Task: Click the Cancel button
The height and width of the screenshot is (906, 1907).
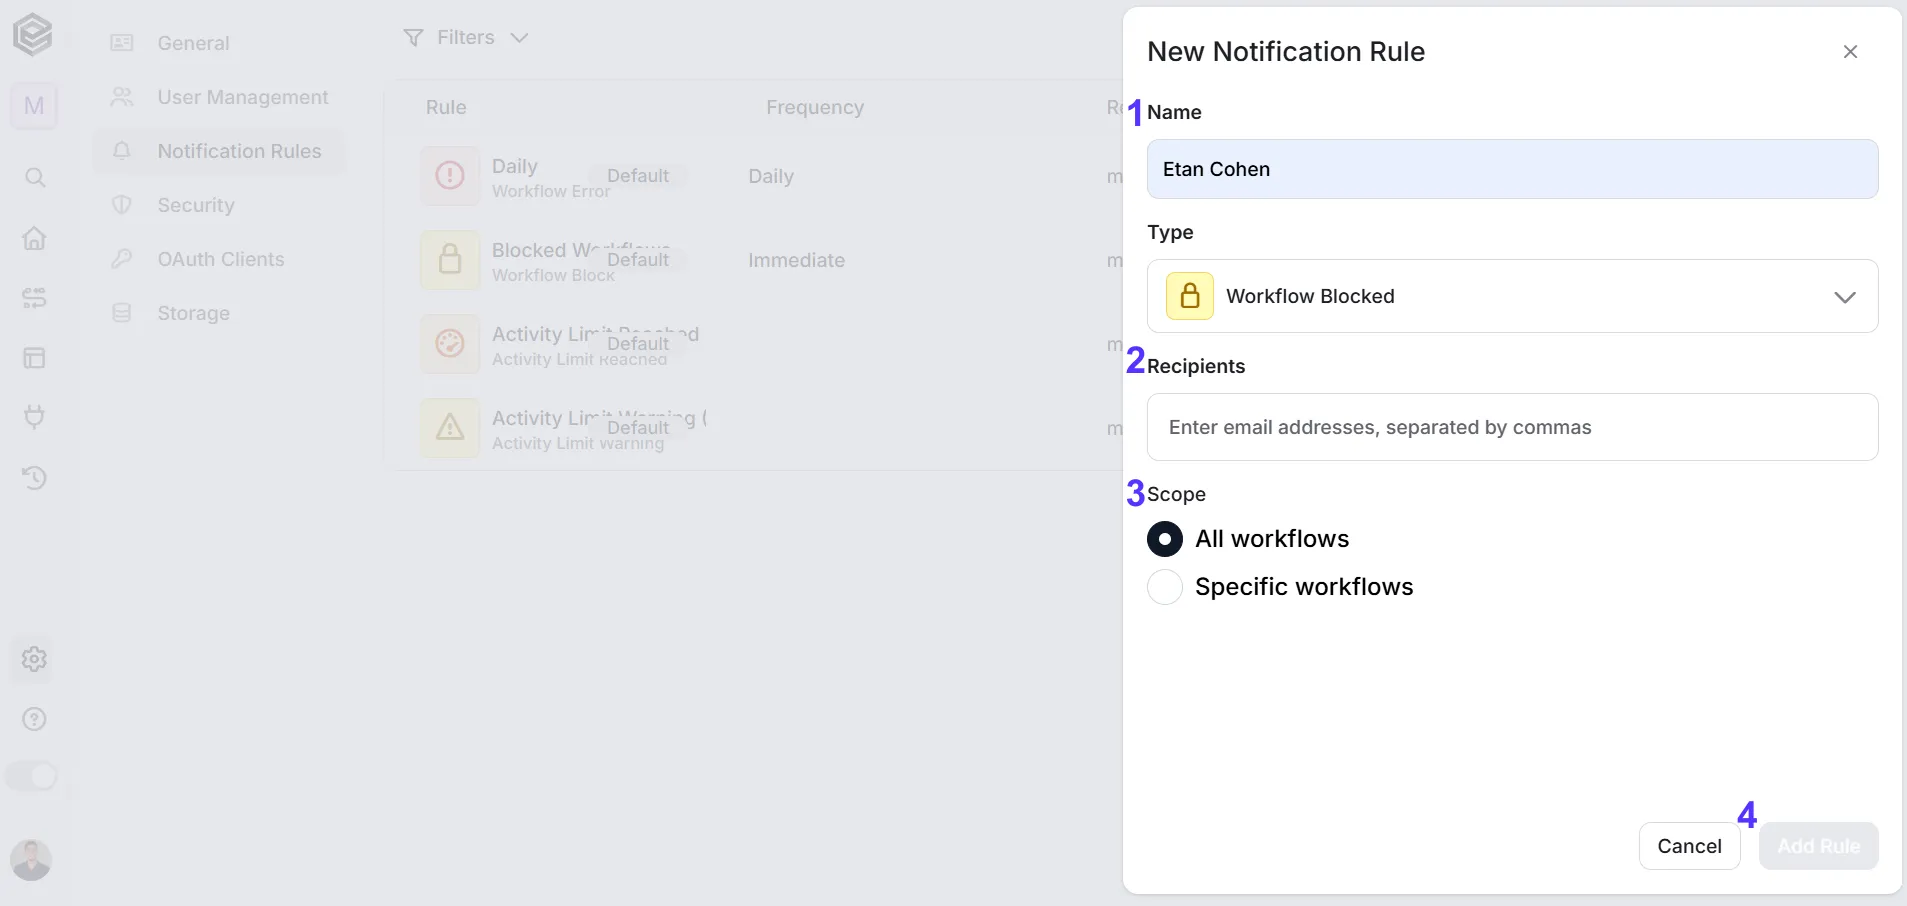Action: [1689, 846]
